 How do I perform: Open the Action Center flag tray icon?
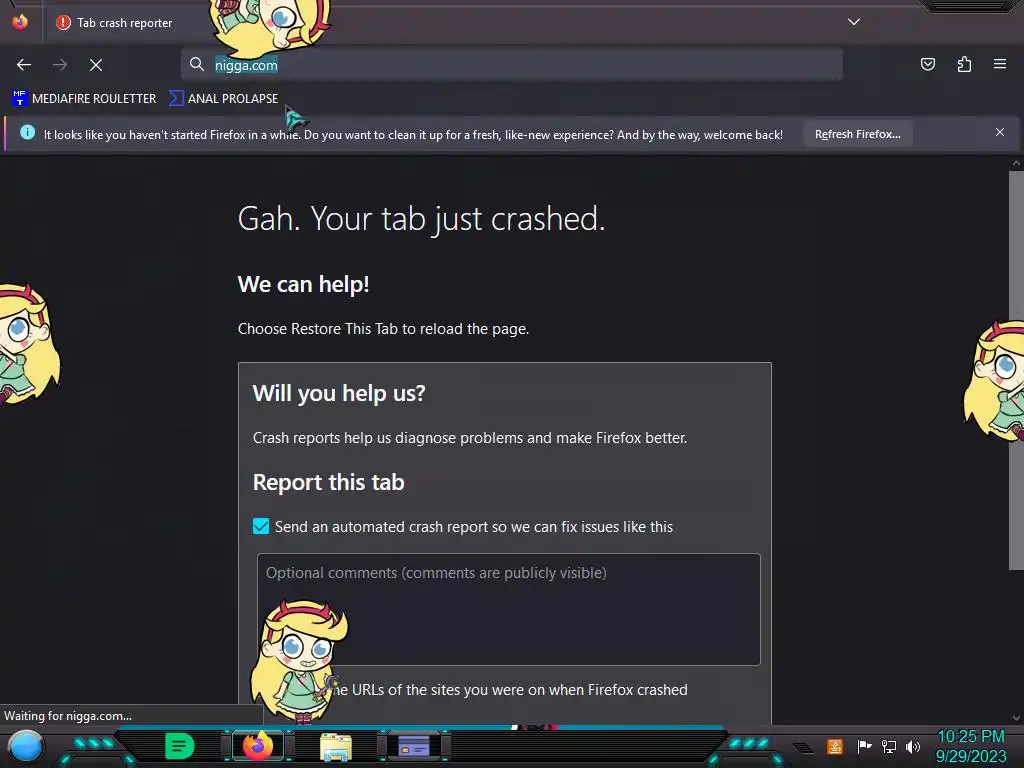pyautogui.click(x=864, y=746)
